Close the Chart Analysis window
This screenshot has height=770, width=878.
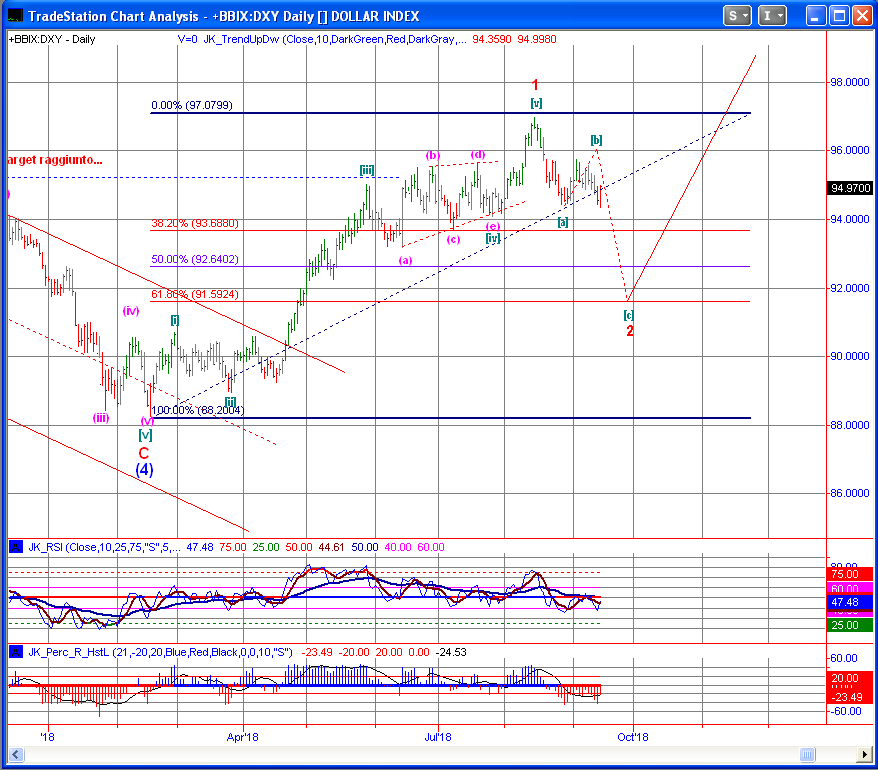(862, 15)
